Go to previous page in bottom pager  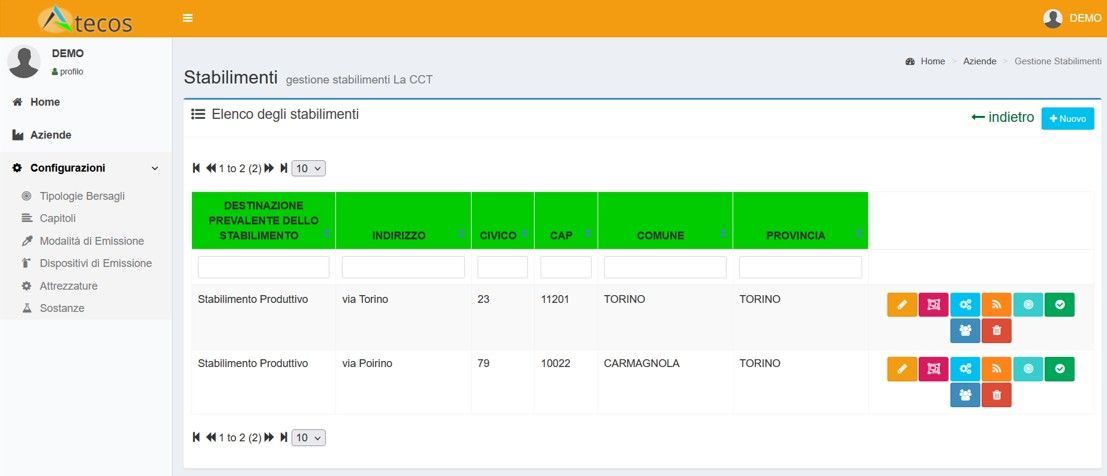[211, 437]
